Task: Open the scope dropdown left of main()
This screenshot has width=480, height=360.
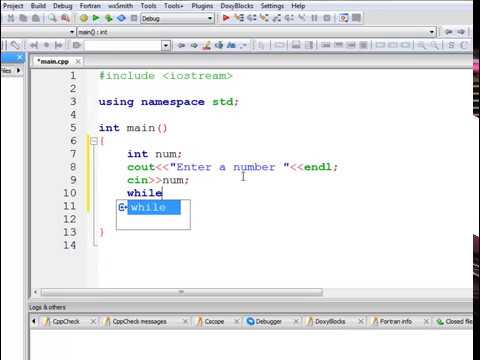Action: coord(72,32)
